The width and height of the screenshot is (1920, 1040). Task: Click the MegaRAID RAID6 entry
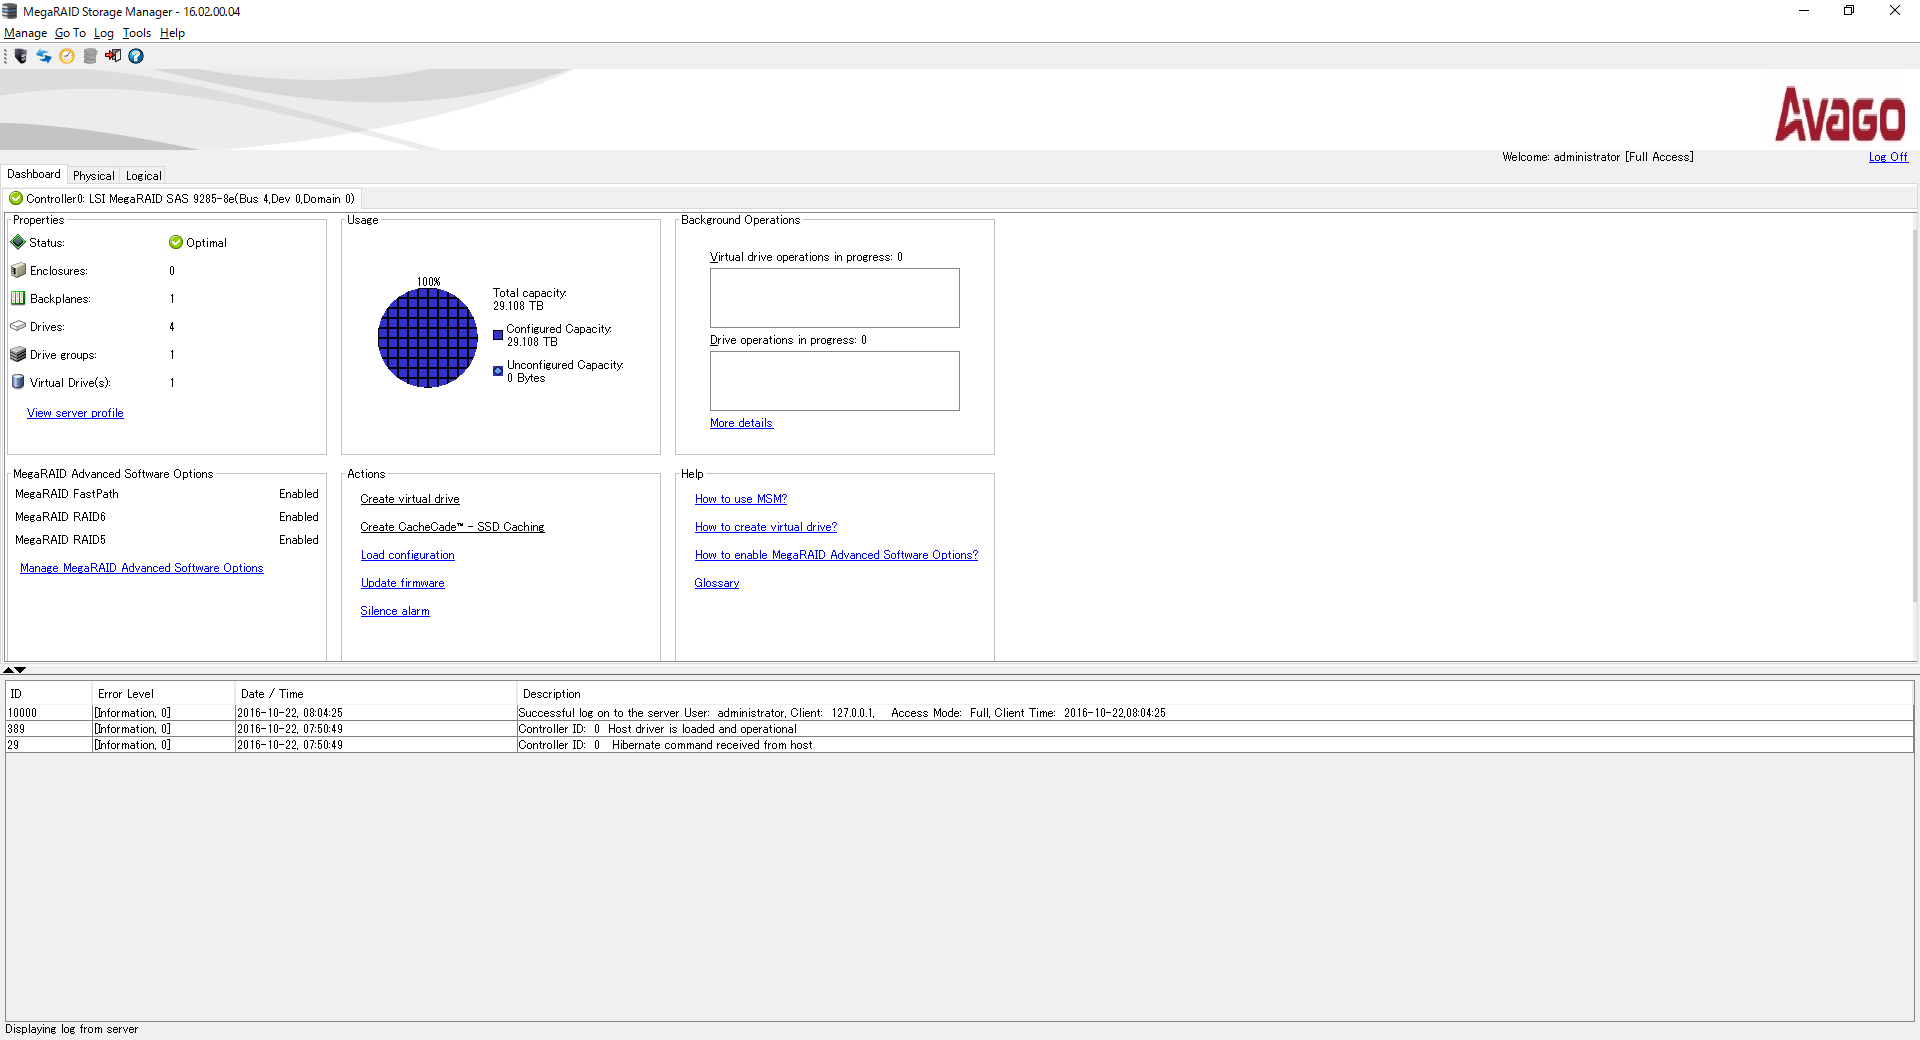click(166, 517)
